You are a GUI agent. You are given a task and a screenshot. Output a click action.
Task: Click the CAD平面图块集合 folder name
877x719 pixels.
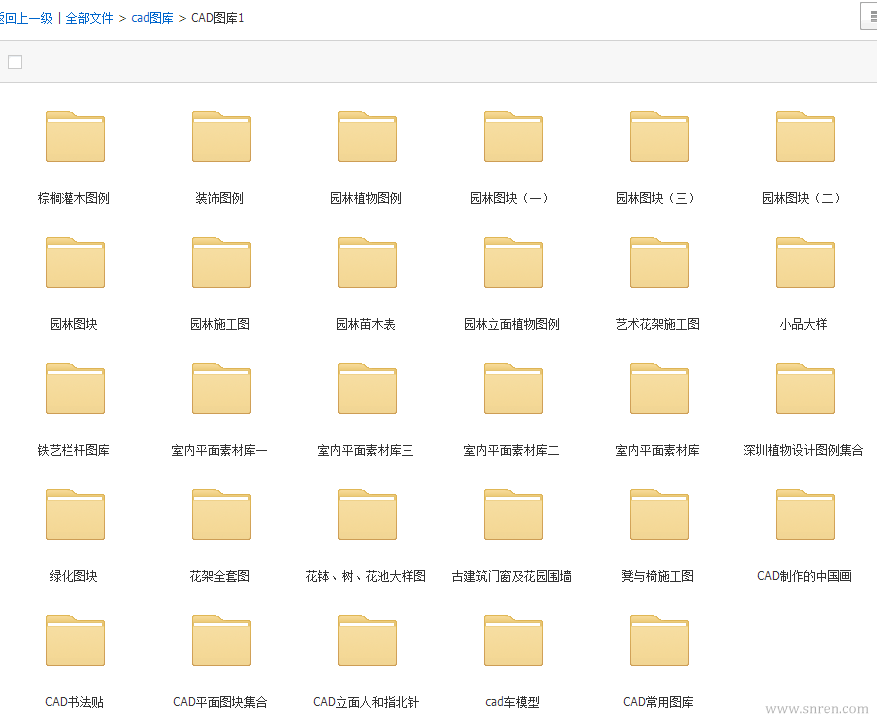pyautogui.click(x=220, y=702)
